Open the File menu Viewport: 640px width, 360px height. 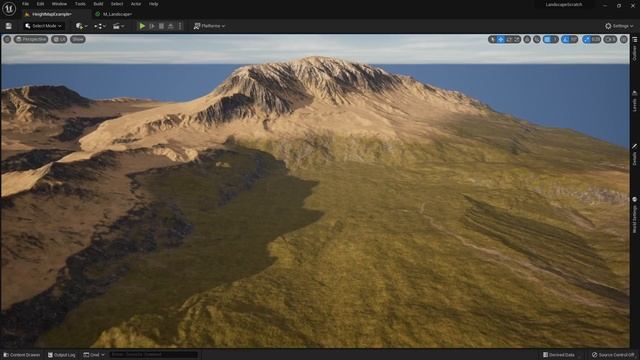[25, 4]
